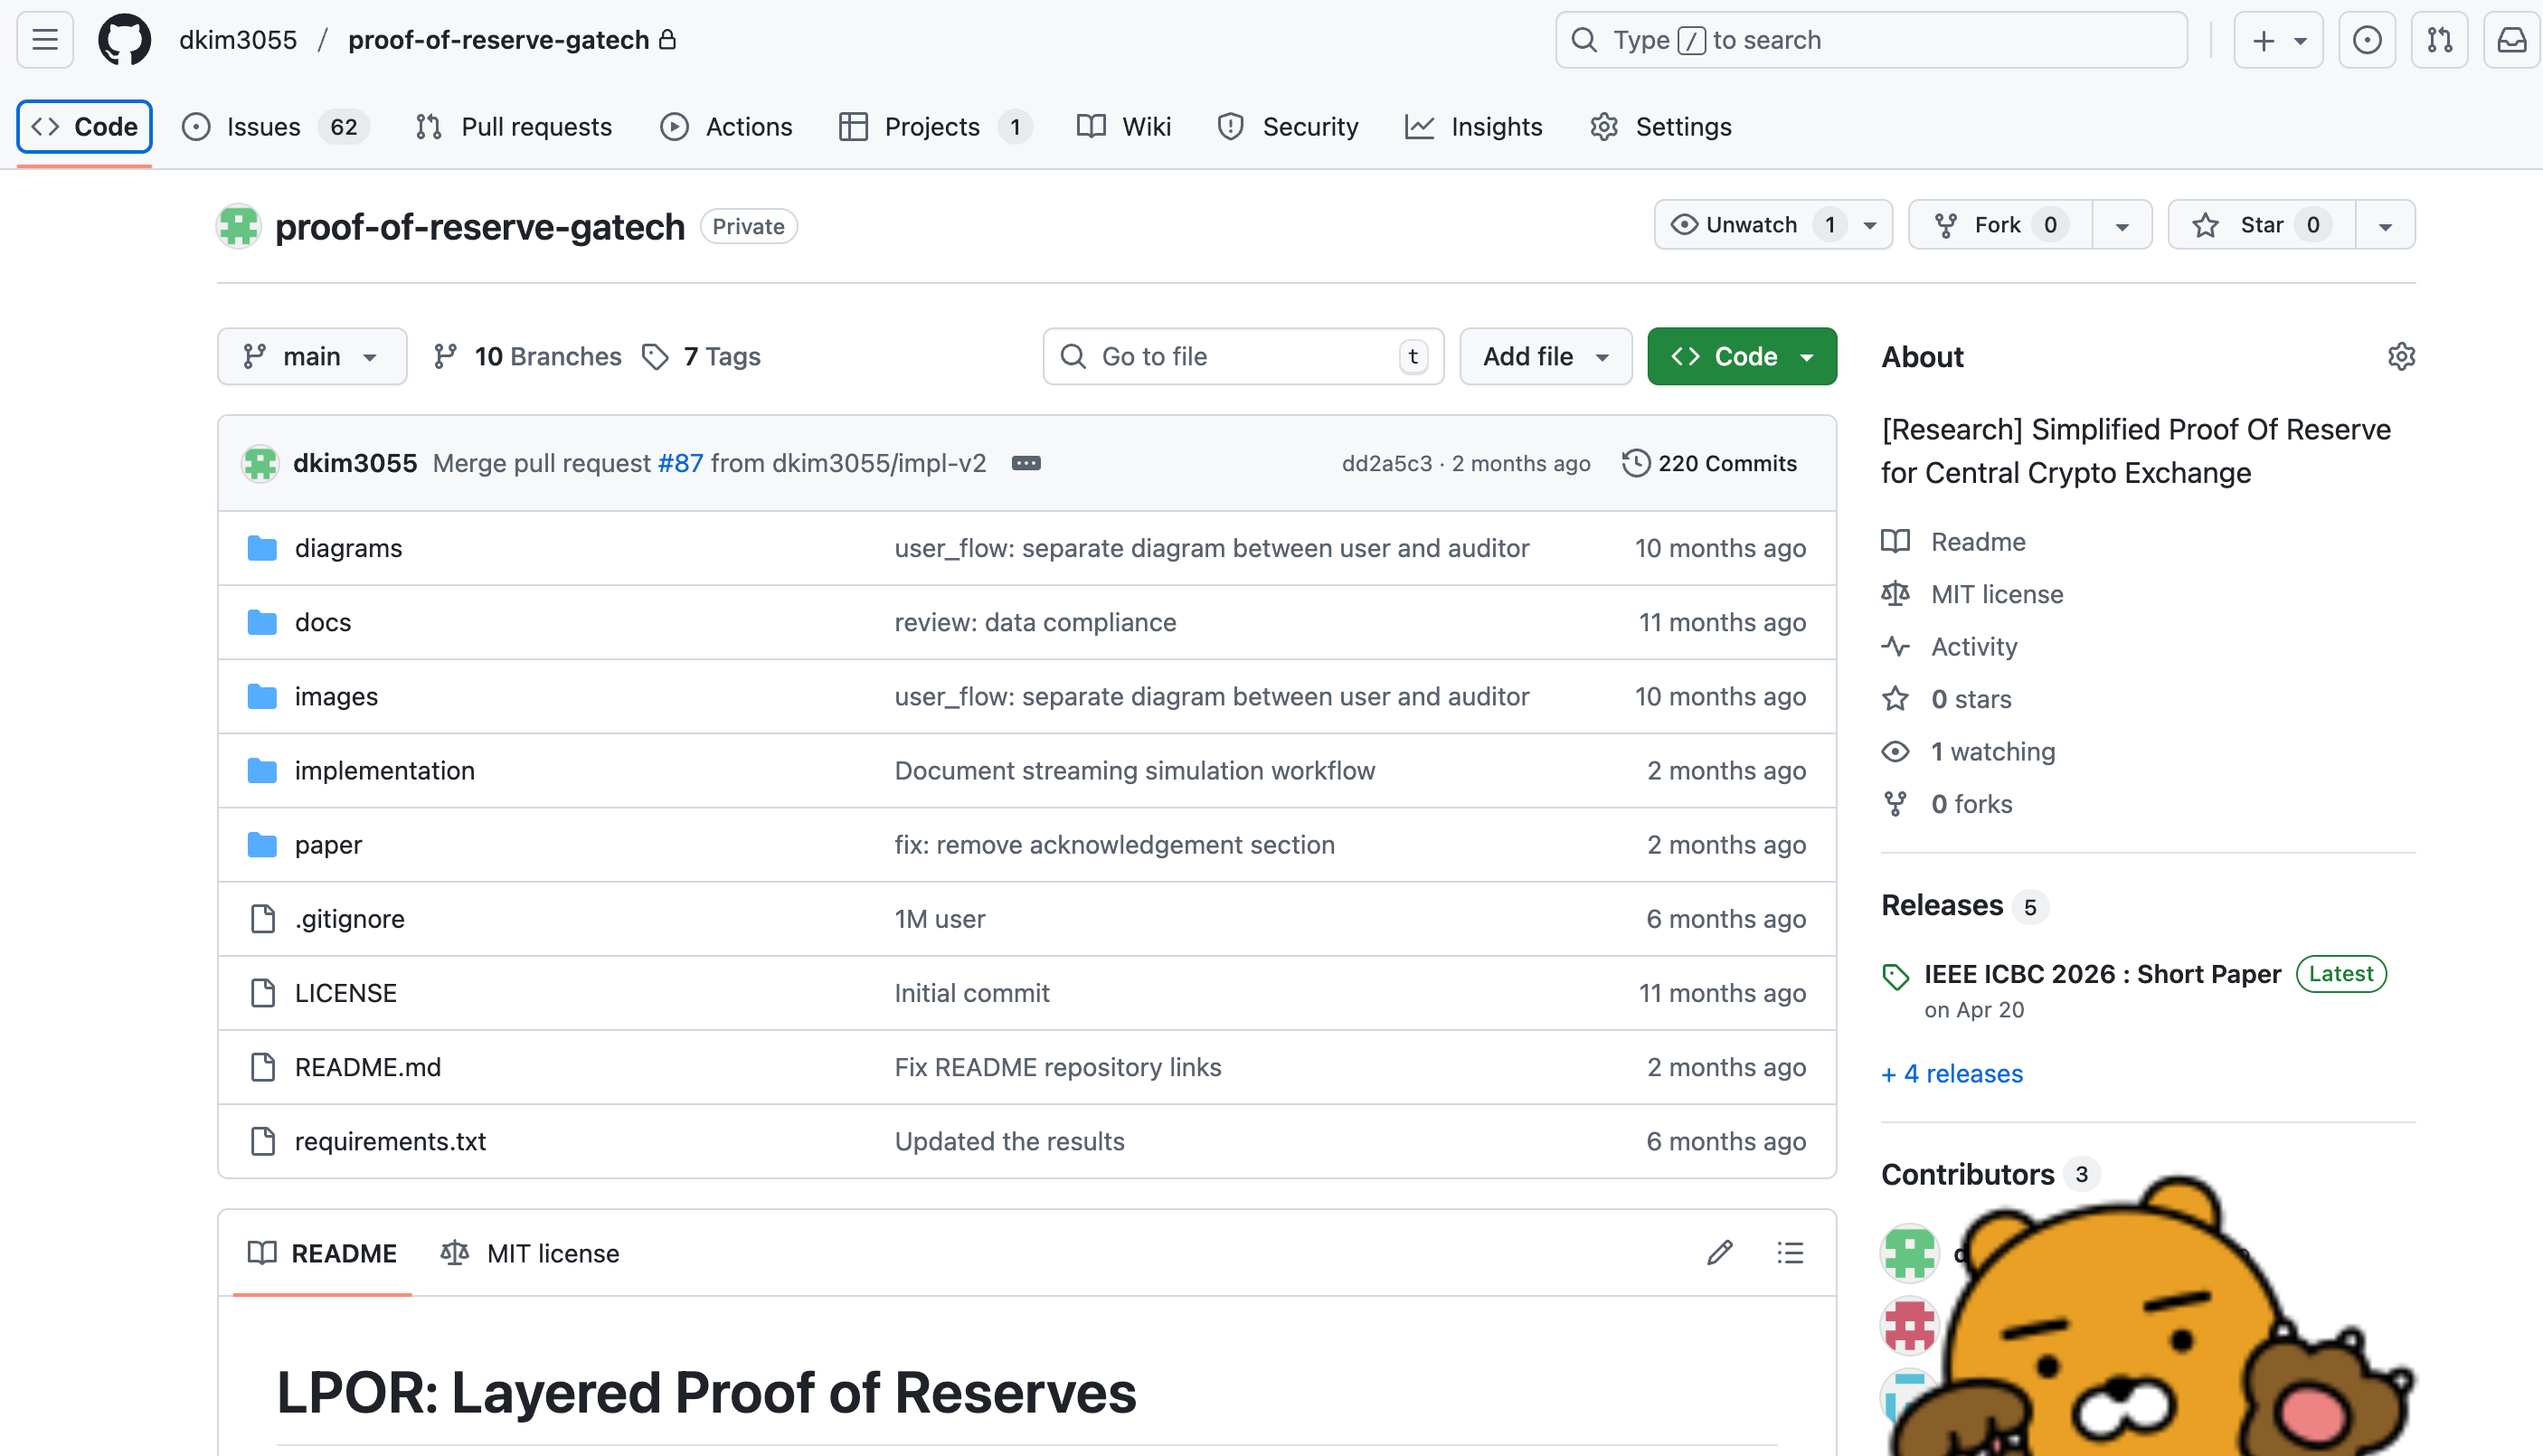Switch to the Projects tab
This screenshot has width=2543, height=1456.
click(935, 127)
